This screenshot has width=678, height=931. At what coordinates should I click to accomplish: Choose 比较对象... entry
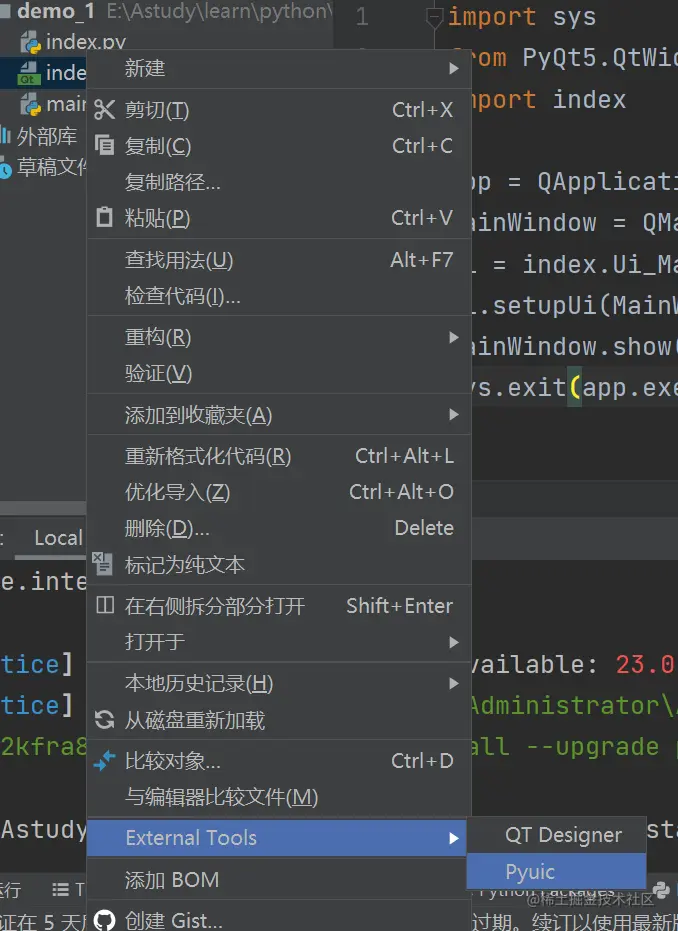coord(278,761)
